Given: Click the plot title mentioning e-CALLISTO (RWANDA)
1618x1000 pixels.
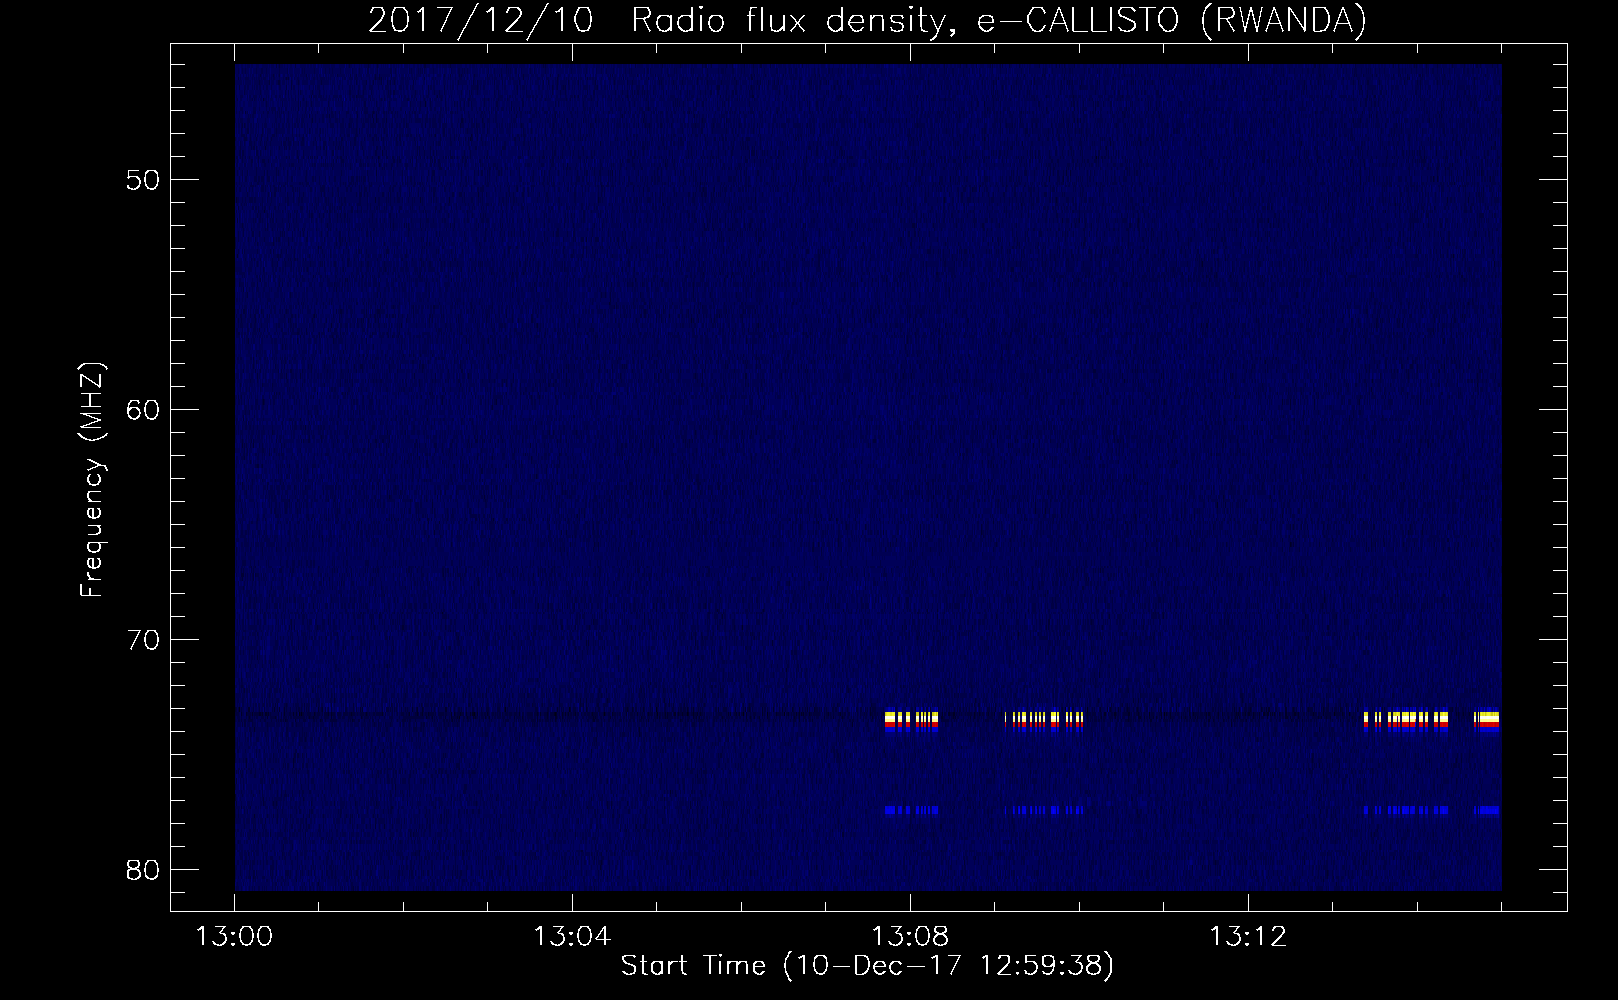Looking at the screenshot, I should [867, 19].
